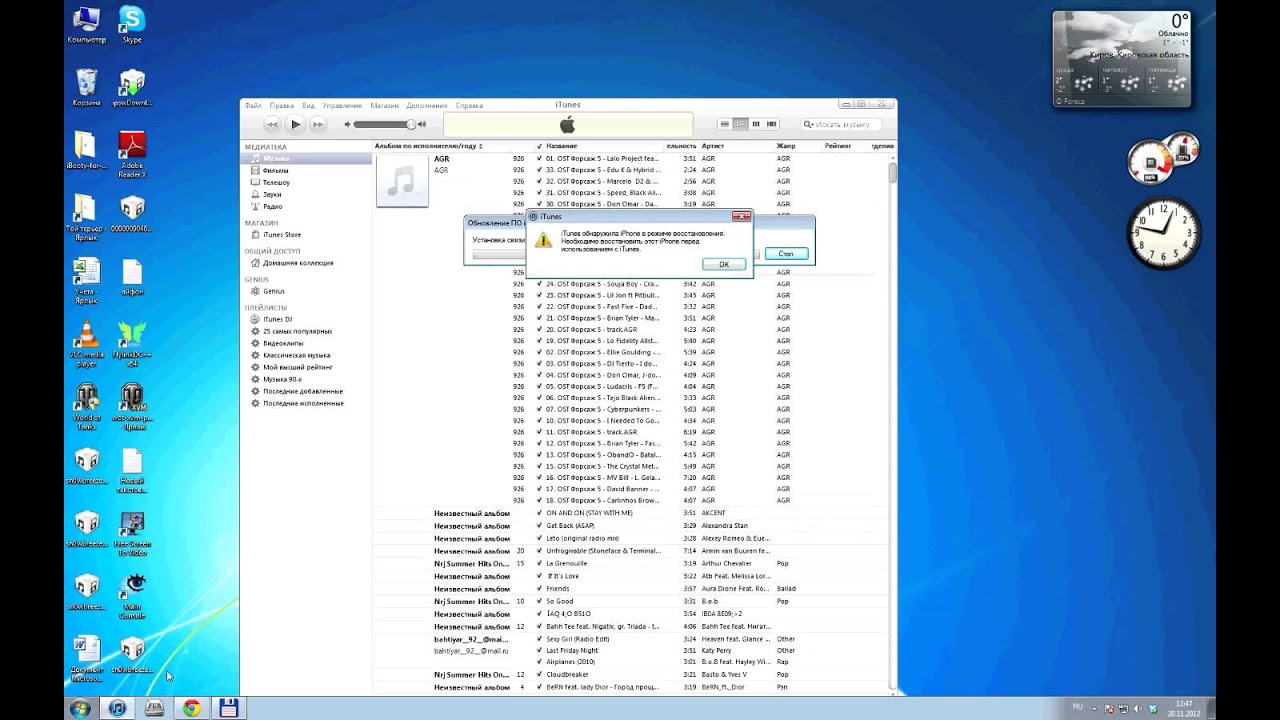The width and height of the screenshot is (1280, 720).
Task: Uncheck track 24. OST Форсаж 5 - Soulja Boy
Action: (539, 284)
